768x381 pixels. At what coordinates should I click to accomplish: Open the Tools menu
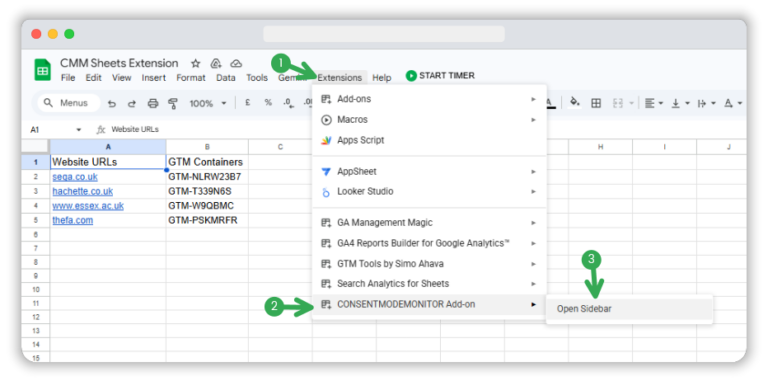click(x=257, y=77)
